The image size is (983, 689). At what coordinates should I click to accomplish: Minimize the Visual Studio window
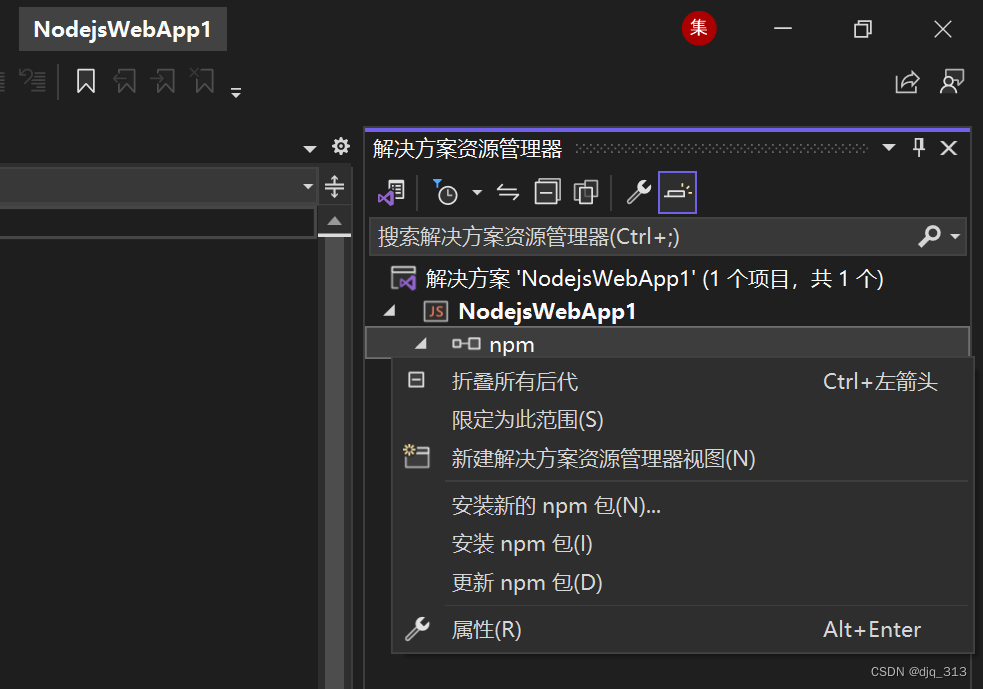point(783,28)
